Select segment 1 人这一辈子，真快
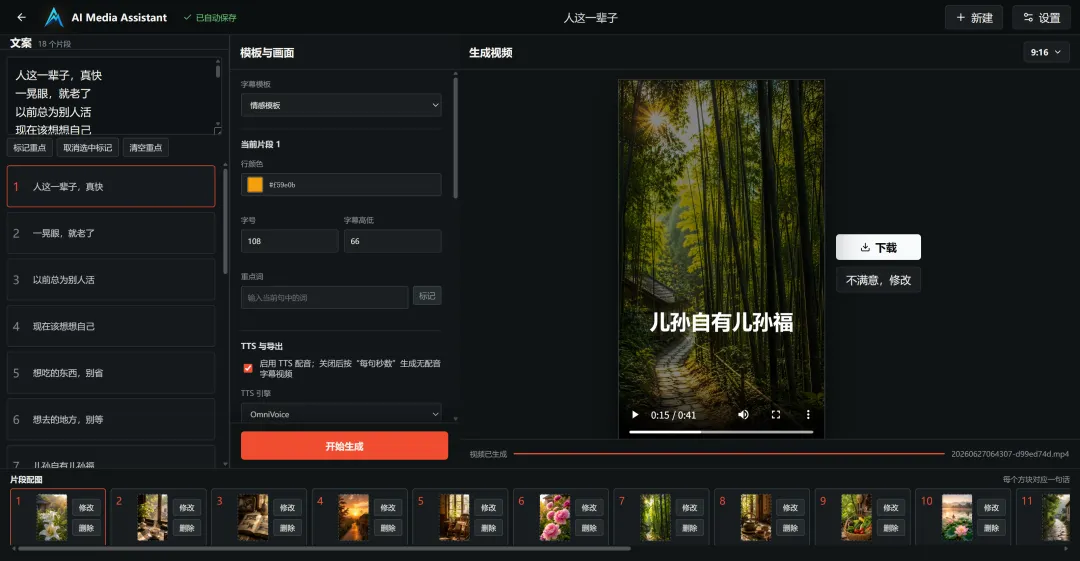 (x=111, y=186)
